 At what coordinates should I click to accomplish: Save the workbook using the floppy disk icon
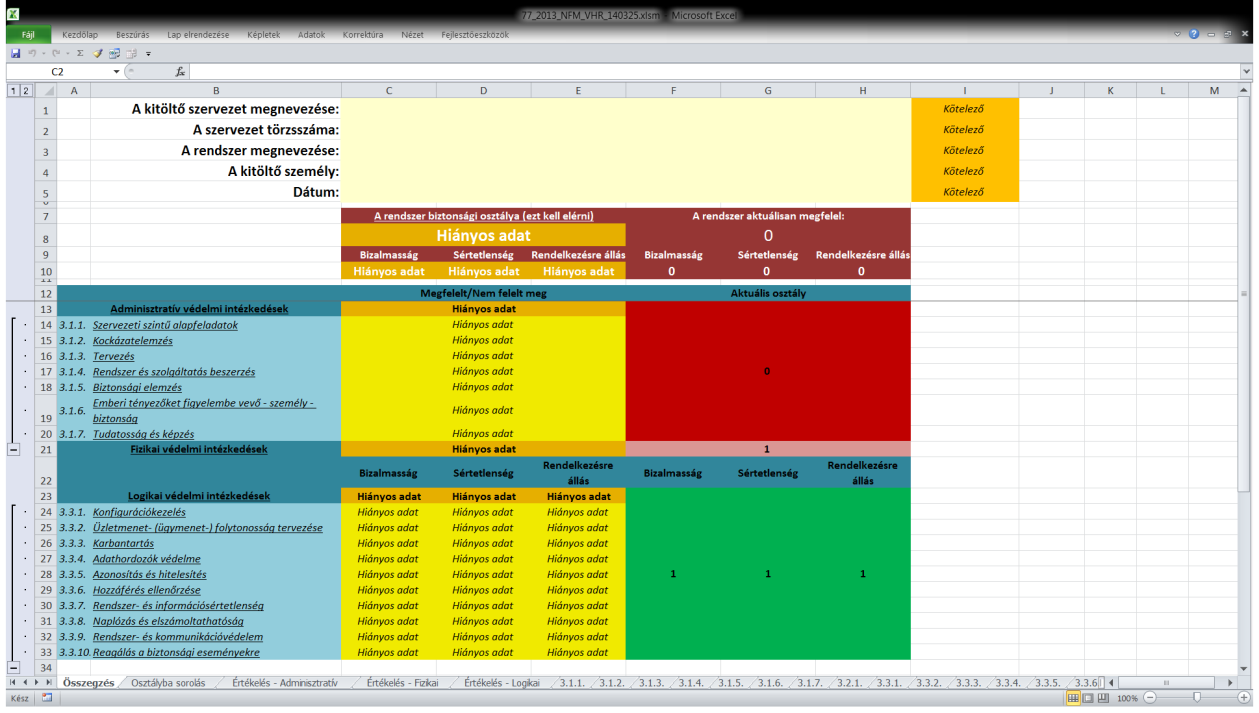(16, 53)
